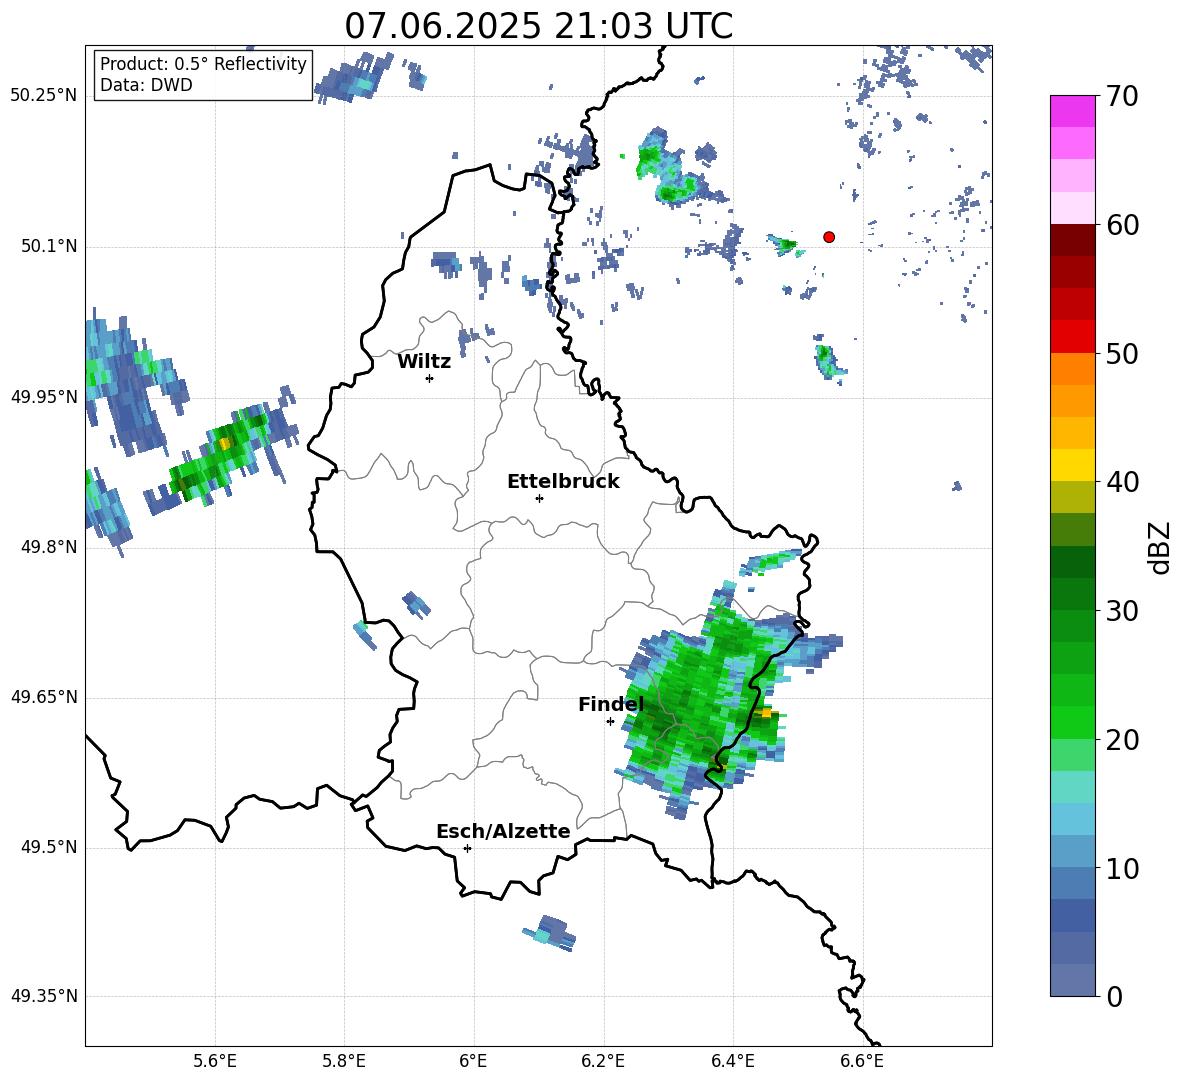
Task: Click the 70 tick on colorbar
Action: (1121, 97)
